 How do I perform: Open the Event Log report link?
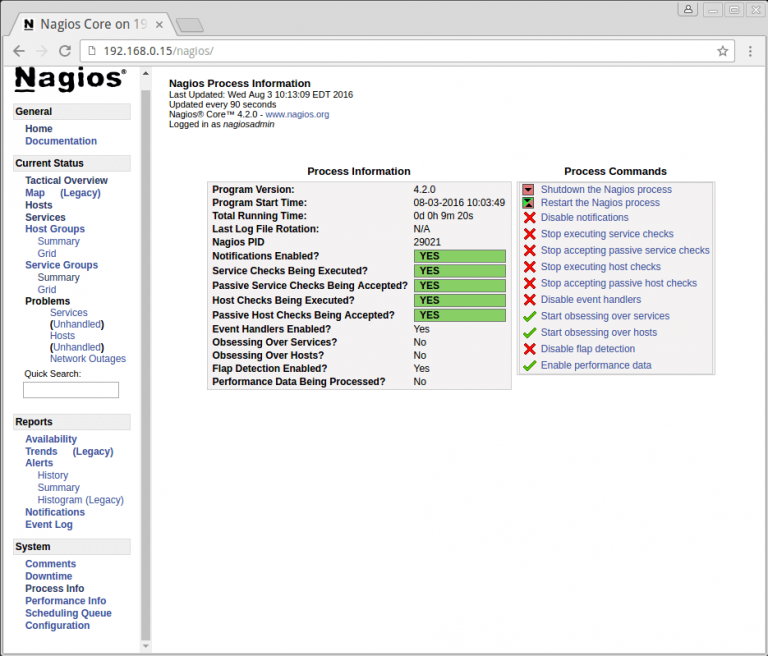click(x=49, y=525)
